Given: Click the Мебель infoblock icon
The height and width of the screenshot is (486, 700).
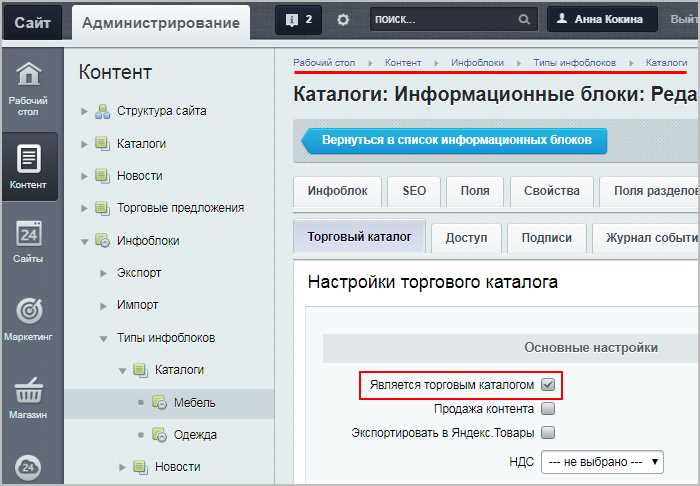Looking at the screenshot, I should click(159, 403).
